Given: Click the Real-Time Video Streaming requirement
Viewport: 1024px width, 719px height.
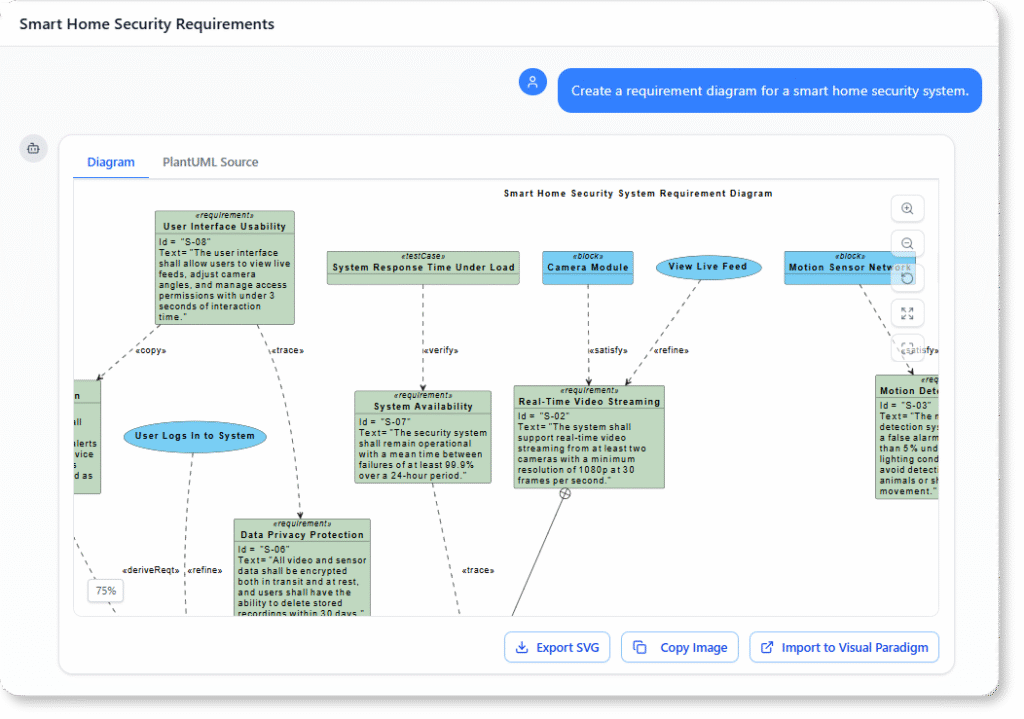Looking at the screenshot, I should click(x=588, y=436).
